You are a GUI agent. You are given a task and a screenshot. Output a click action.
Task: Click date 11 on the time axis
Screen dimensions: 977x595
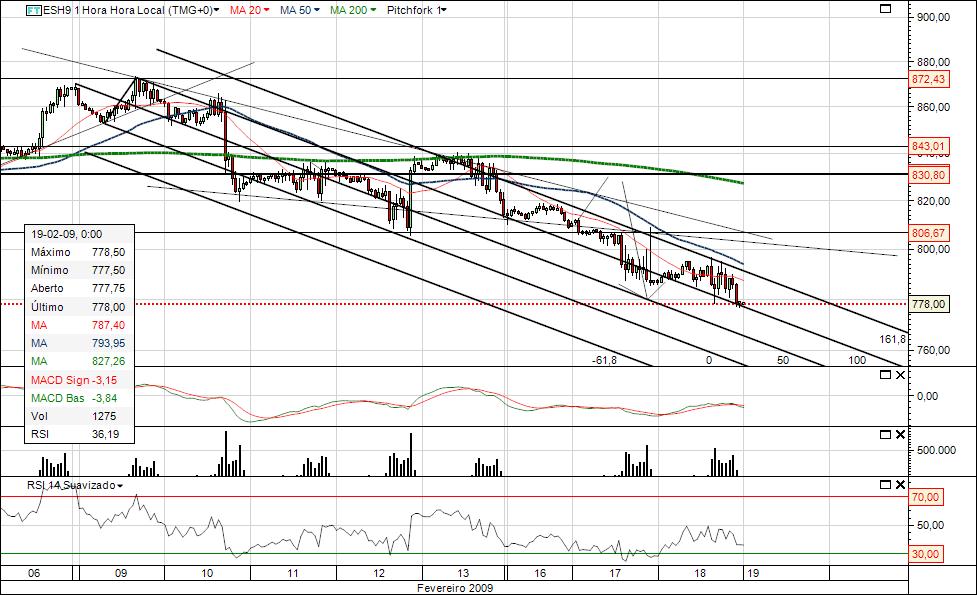293,573
